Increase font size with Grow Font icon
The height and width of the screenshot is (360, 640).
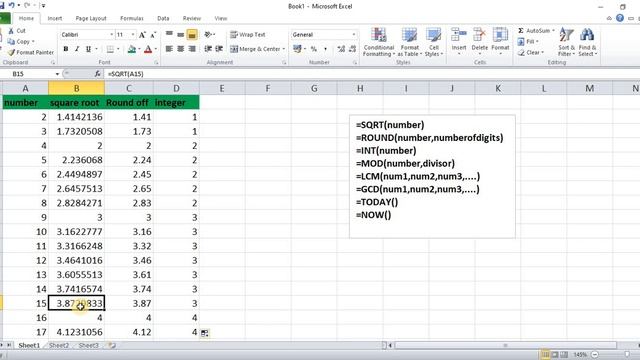[x=142, y=35]
